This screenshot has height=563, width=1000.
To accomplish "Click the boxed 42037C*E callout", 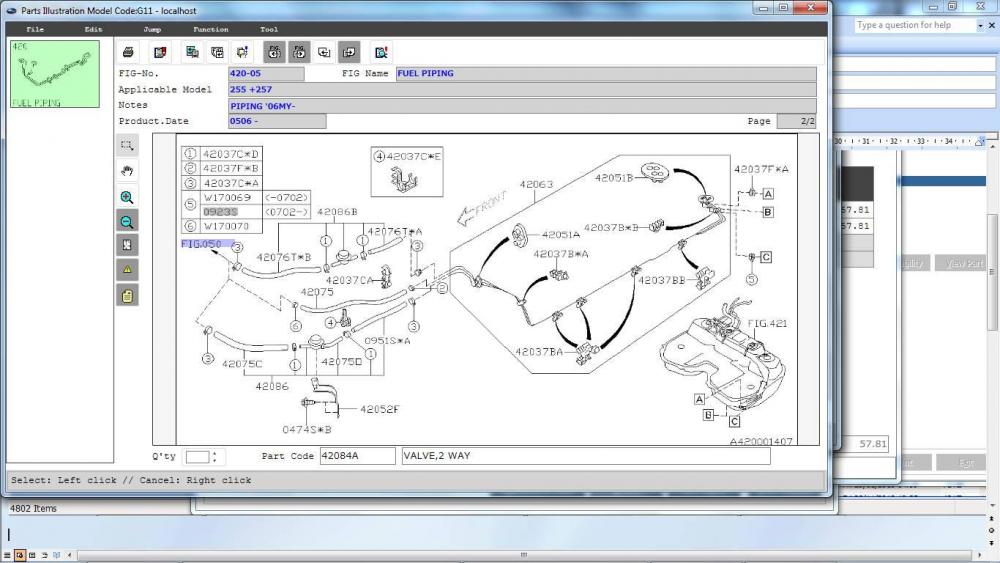I will pos(407,172).
